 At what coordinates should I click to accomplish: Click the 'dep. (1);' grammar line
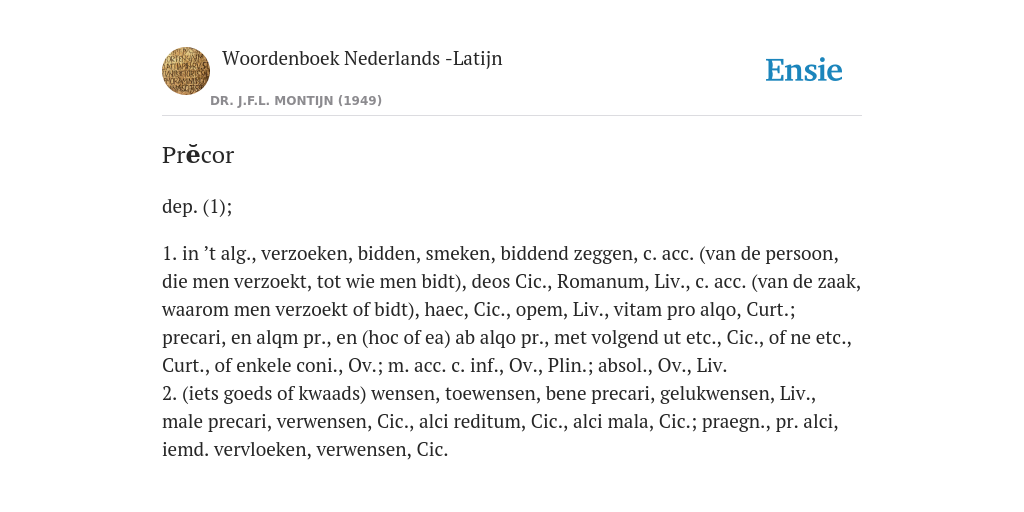pos(197,207)
